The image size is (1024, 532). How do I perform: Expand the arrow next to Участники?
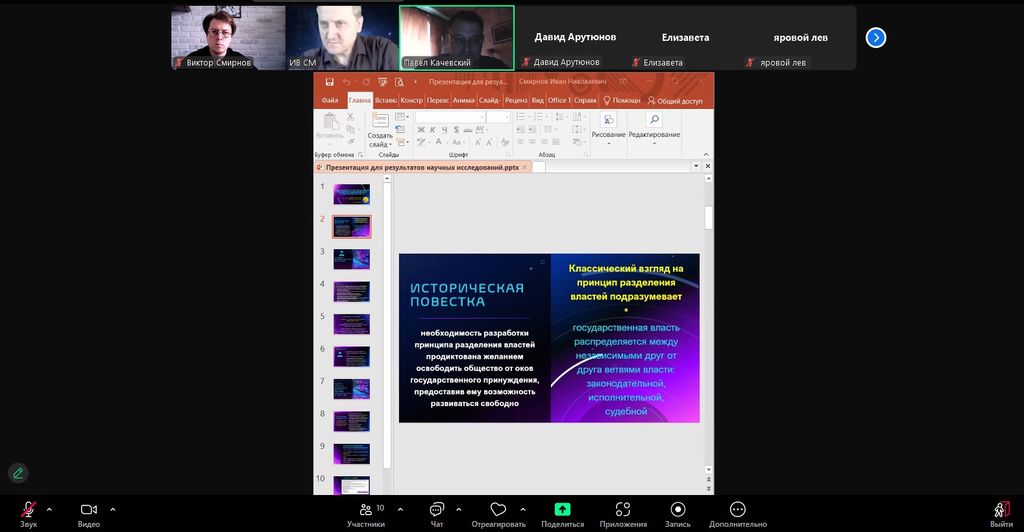point(400,508)
